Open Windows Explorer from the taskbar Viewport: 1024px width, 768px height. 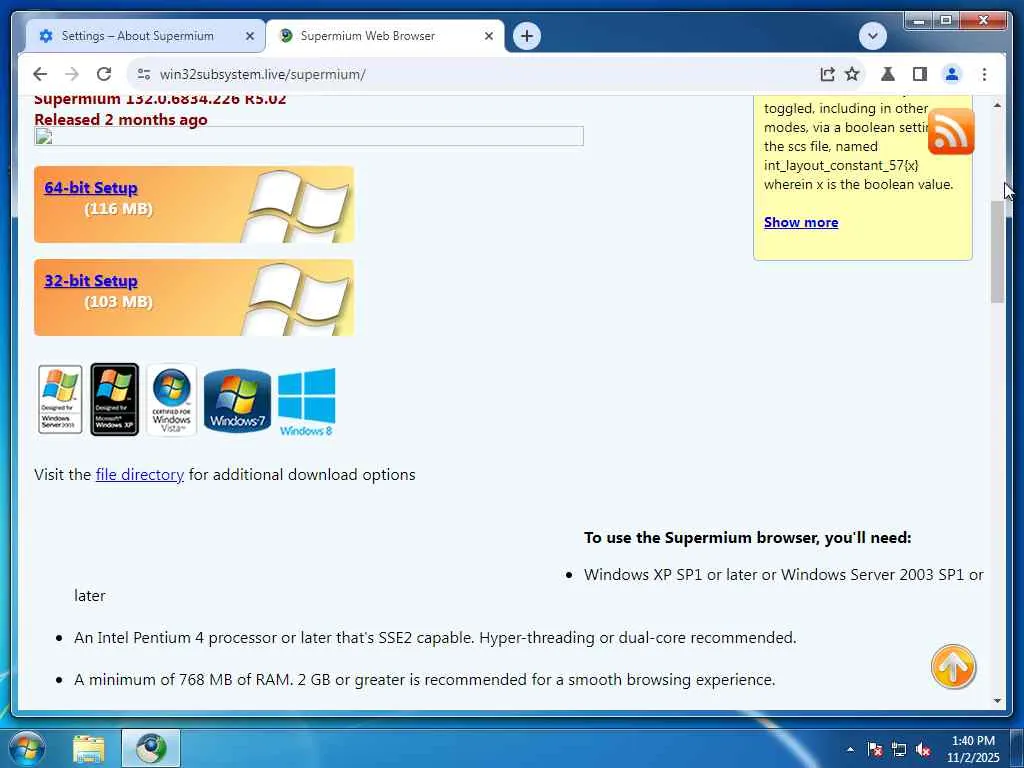click(89, 749)
